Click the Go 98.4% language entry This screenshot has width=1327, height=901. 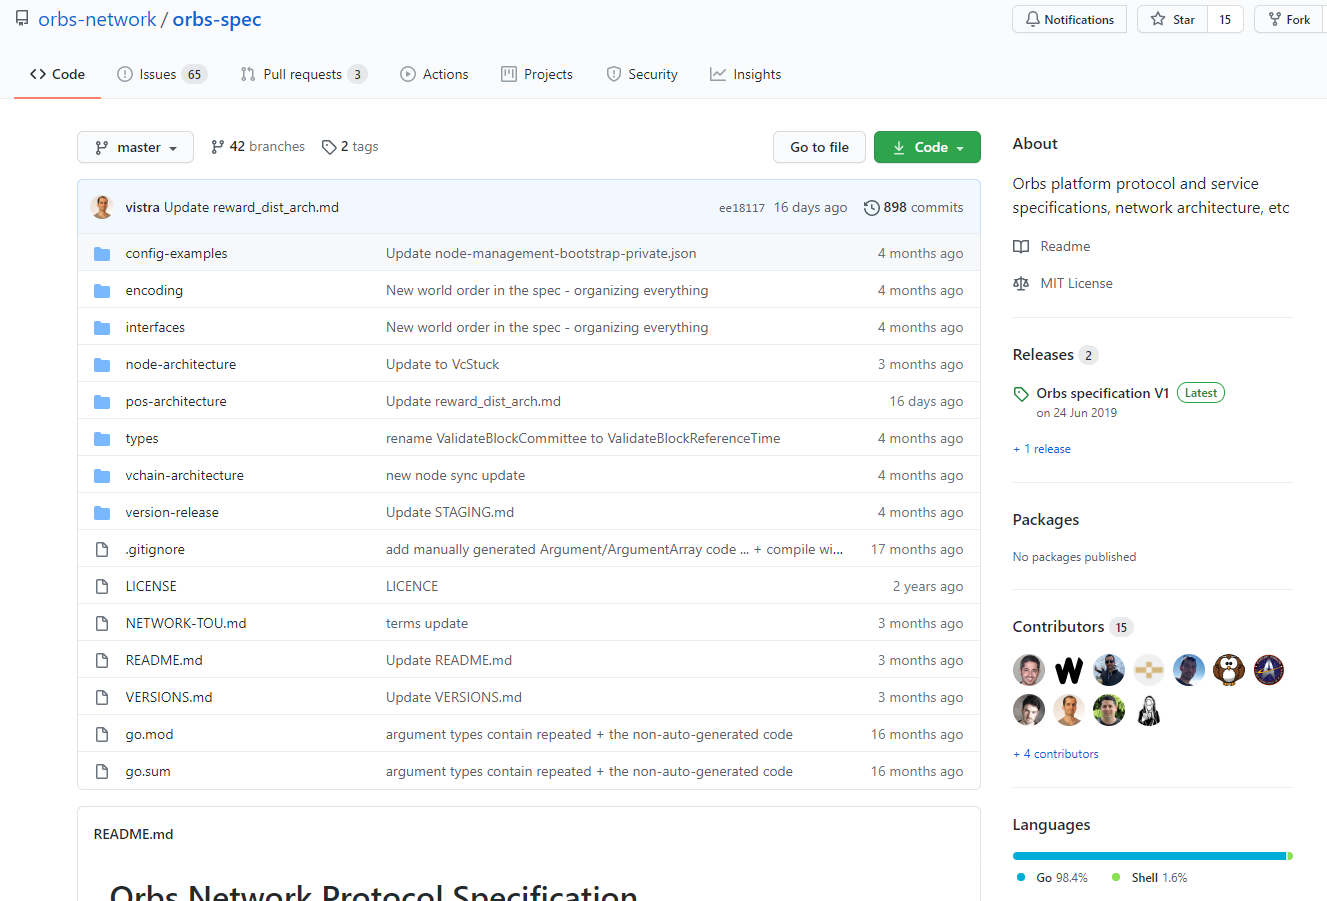click(1052, 878)
